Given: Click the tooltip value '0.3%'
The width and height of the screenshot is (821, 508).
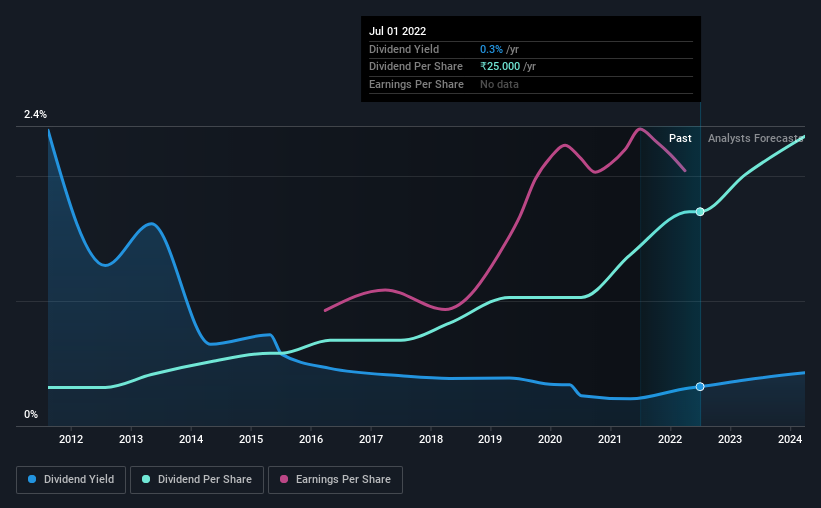Looking at the screenshot, I should tap(491, 49).
